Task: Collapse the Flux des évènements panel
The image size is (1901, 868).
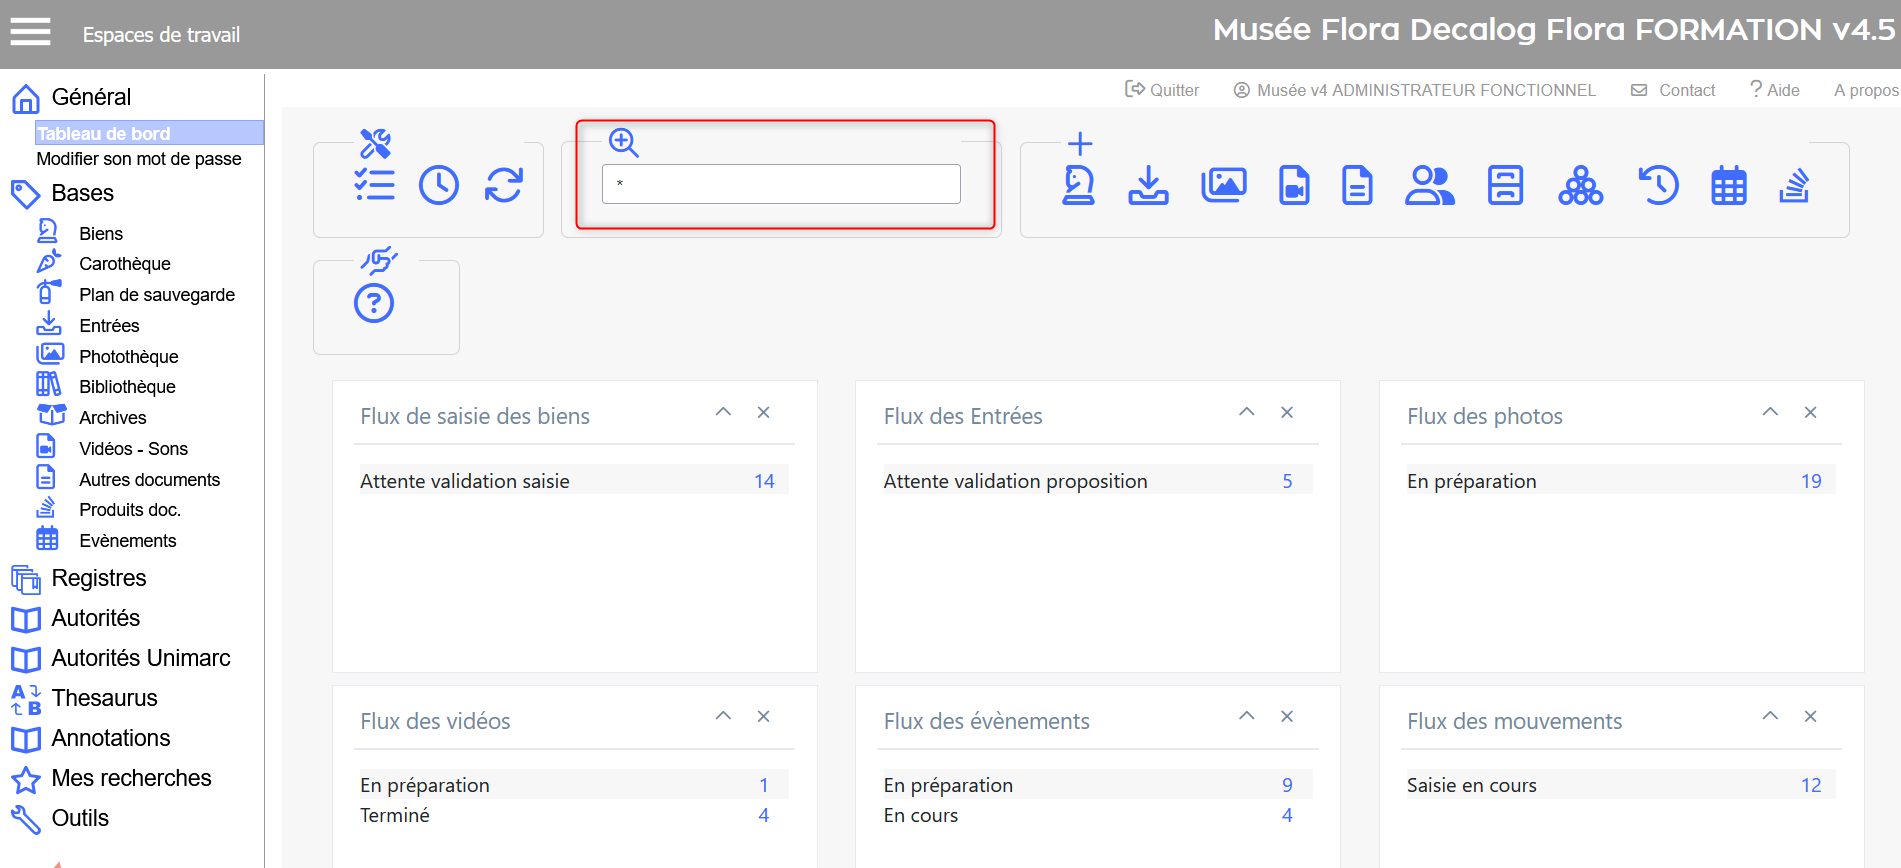Action: (x=1247, y=716)
